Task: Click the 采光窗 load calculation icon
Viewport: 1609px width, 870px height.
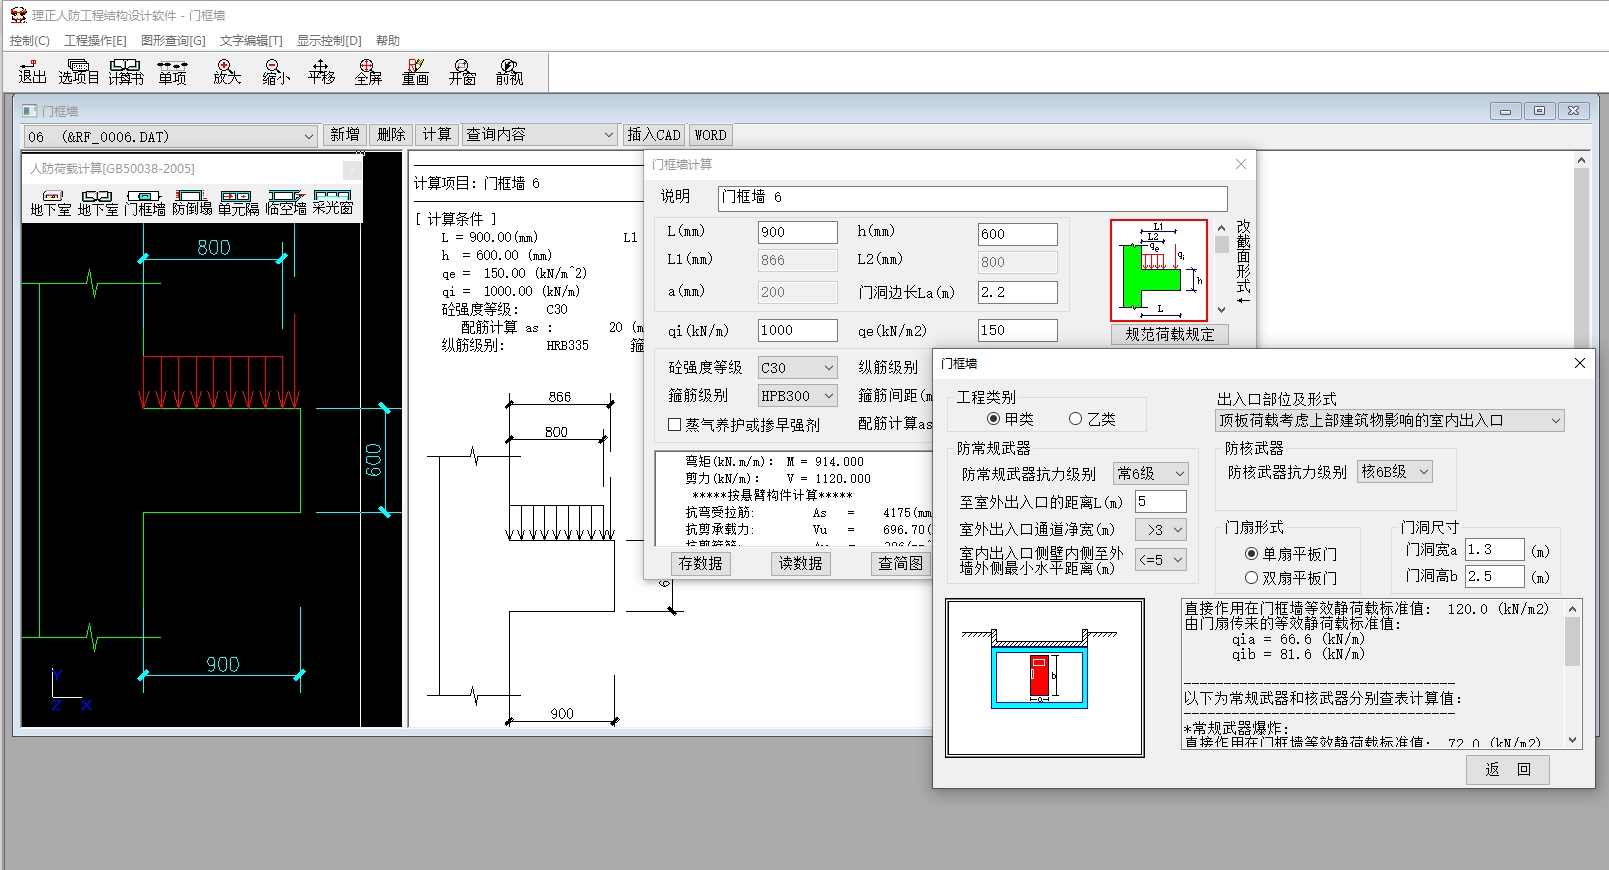Action: point(332,203)
